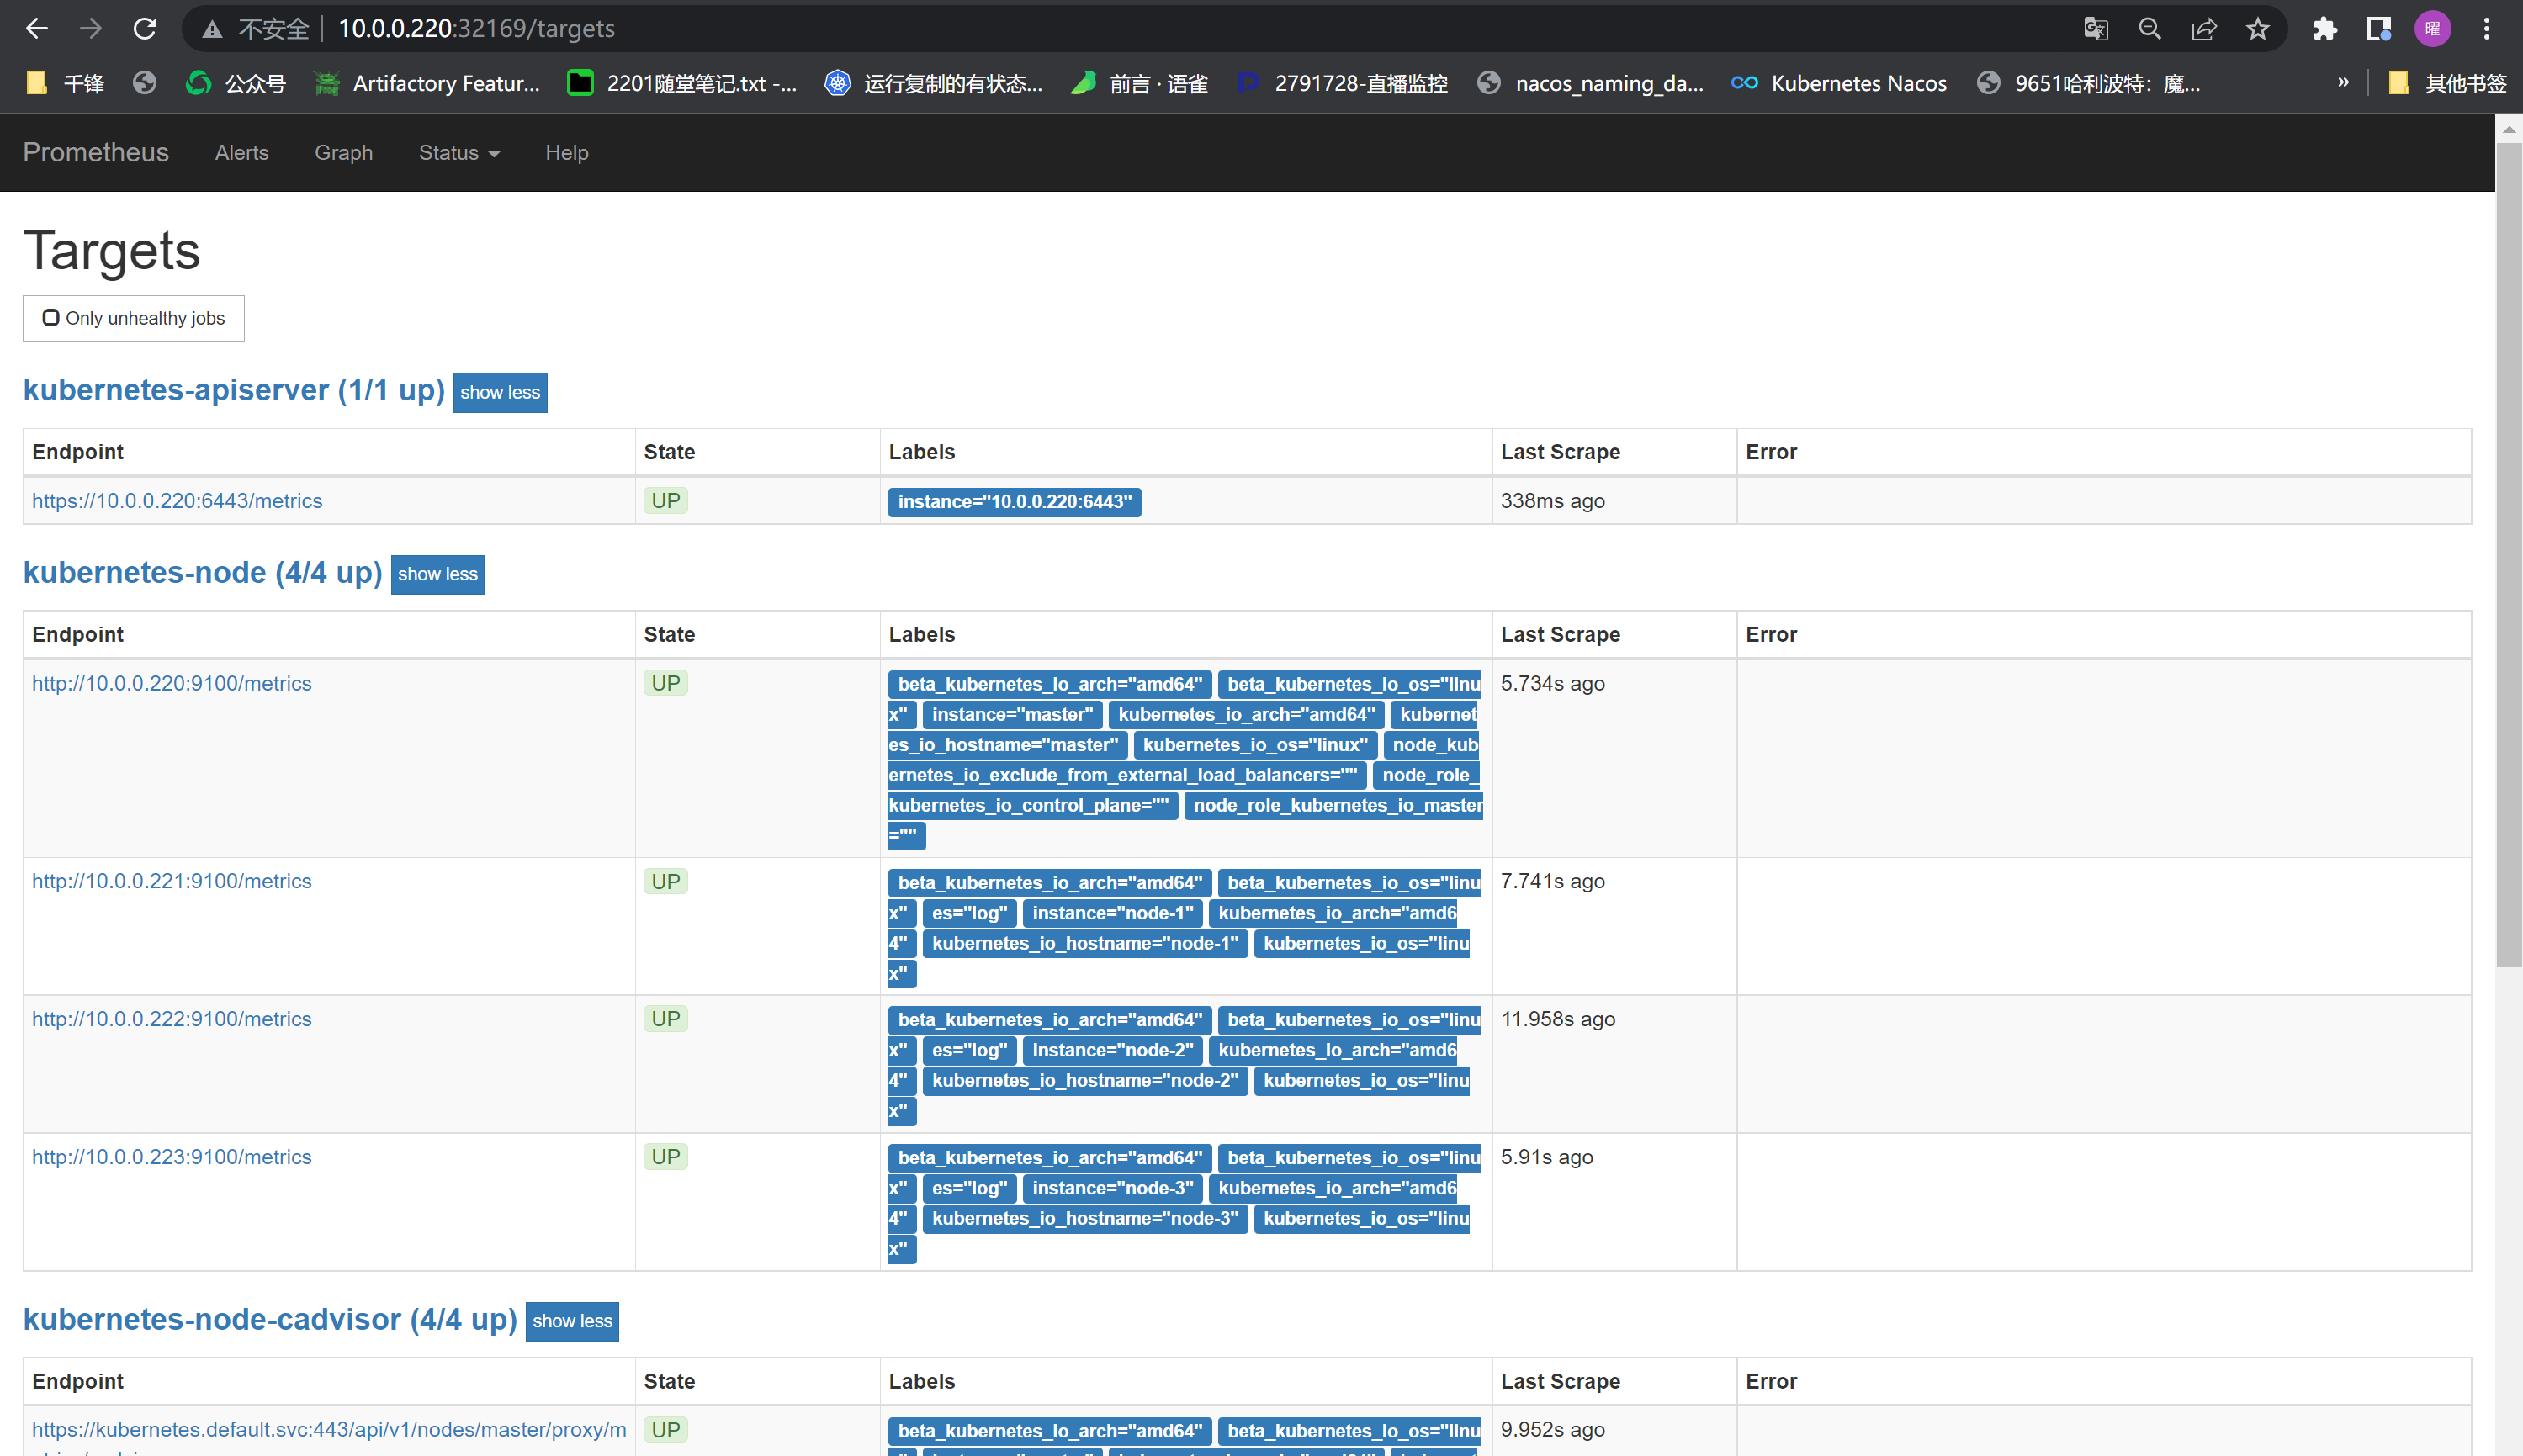The height and width of the screenshot is (1456, 2523).
Task: Open the Artifactory Featur... bookmark
Action: (x=427, y=83)
